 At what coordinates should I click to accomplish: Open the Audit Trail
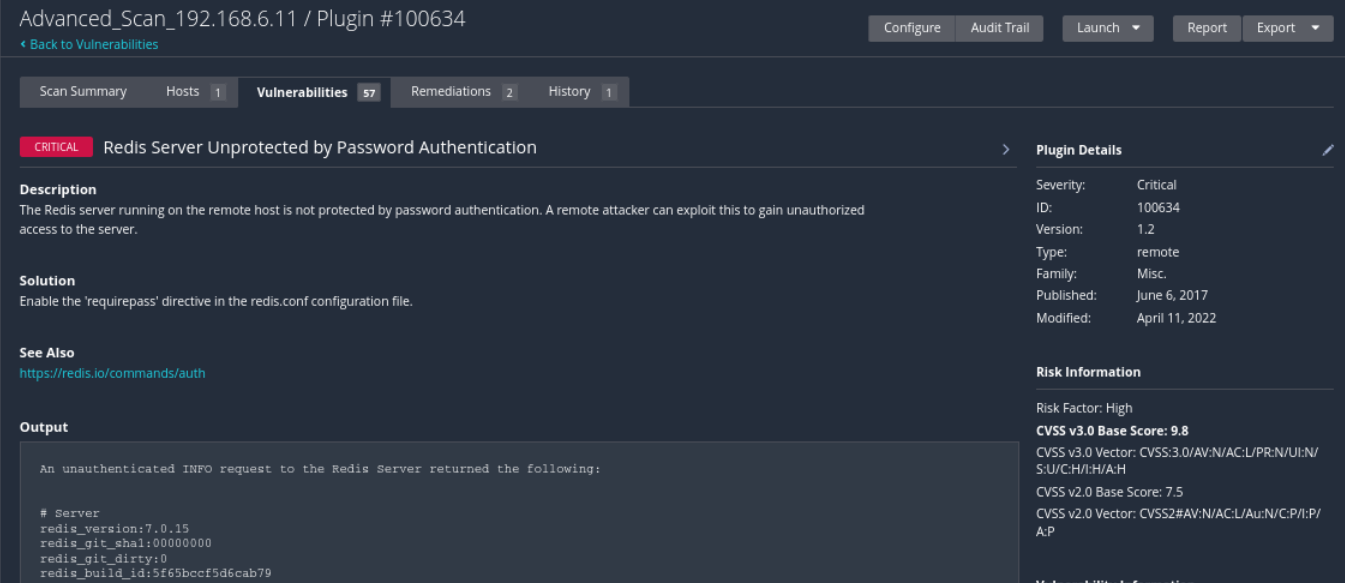[x=999, y=28]
